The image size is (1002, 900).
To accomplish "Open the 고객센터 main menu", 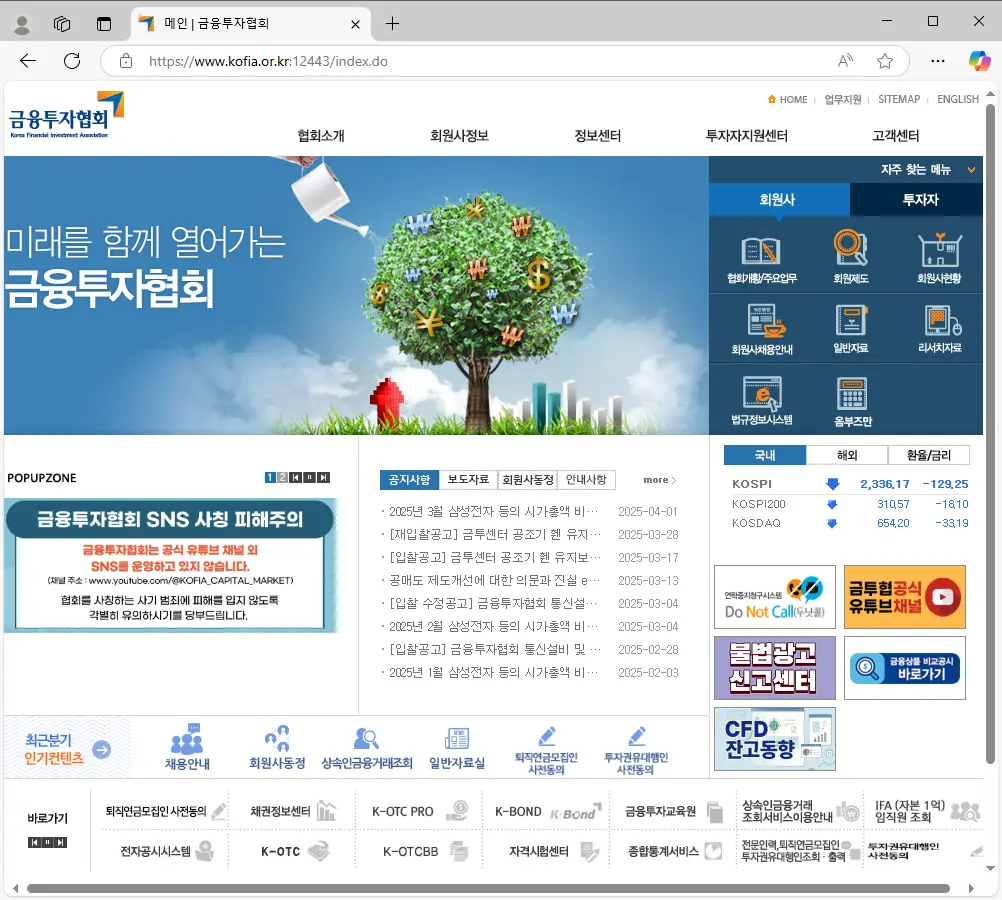I will pyautogui.click(x=895, y=136).
